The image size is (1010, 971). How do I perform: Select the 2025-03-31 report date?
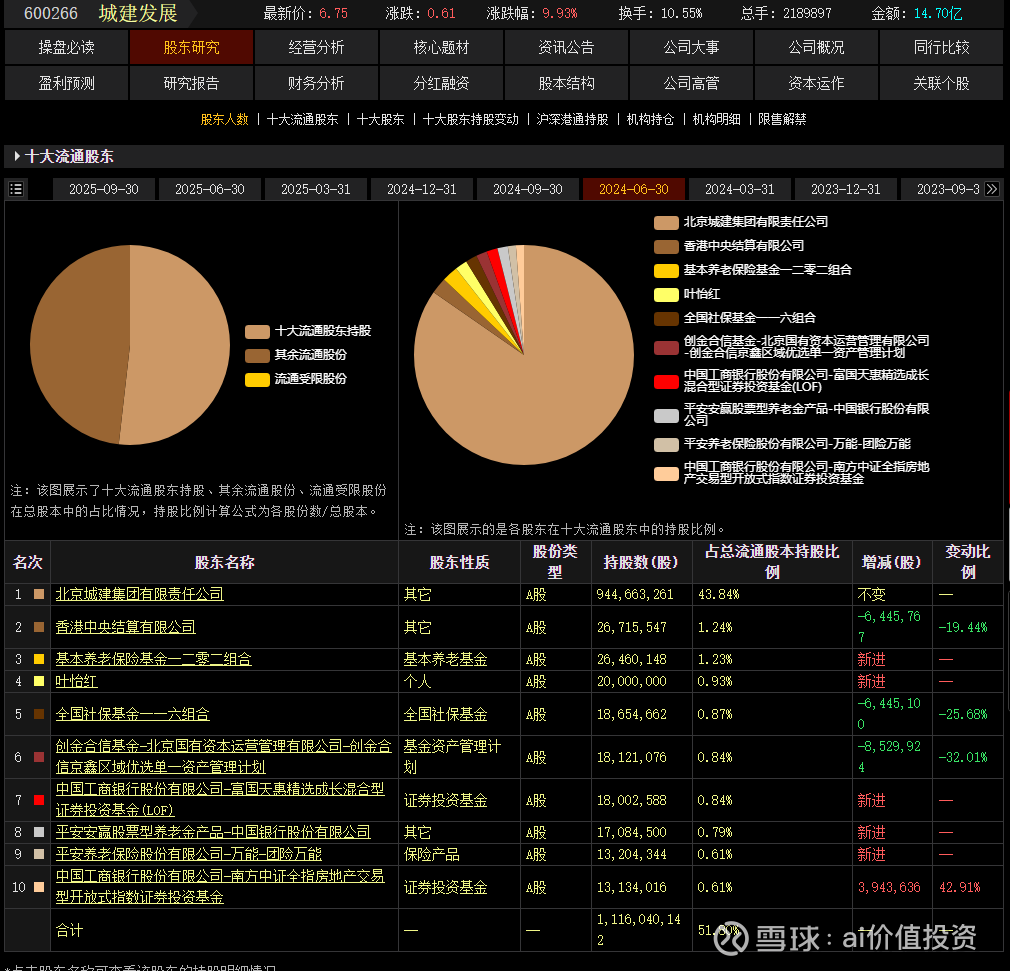pos(316,189)
